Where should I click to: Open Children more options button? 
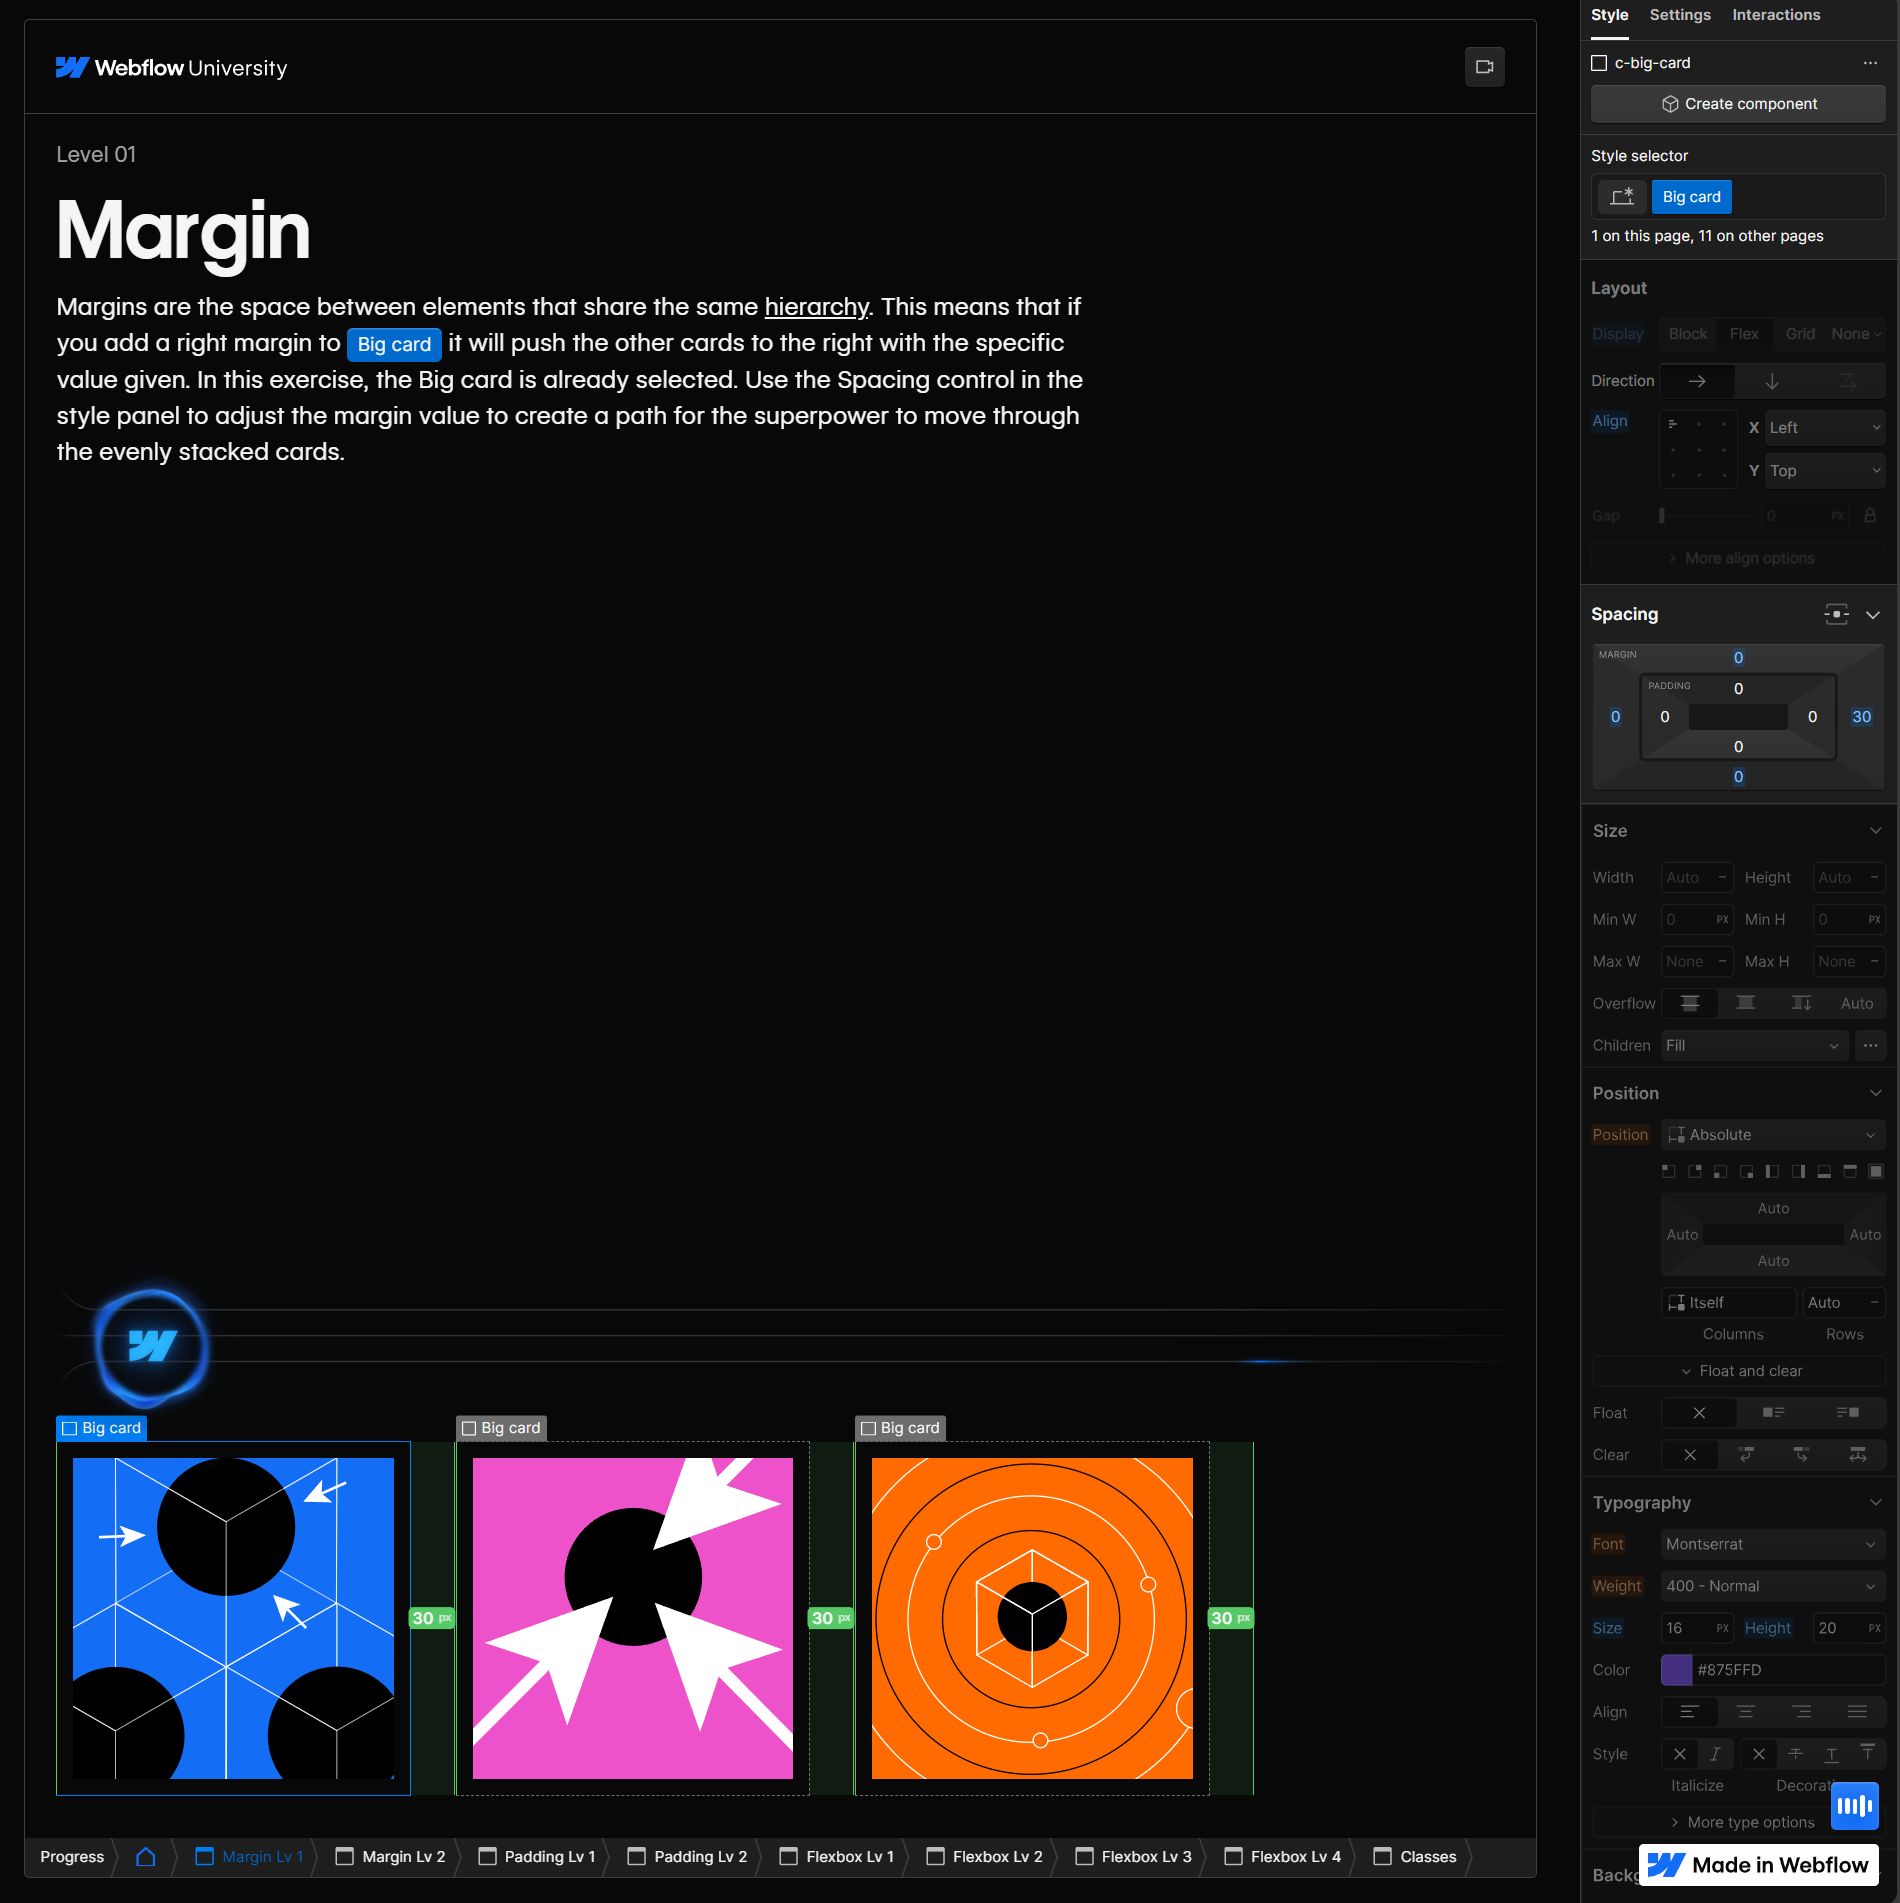coord(1870,1045)
